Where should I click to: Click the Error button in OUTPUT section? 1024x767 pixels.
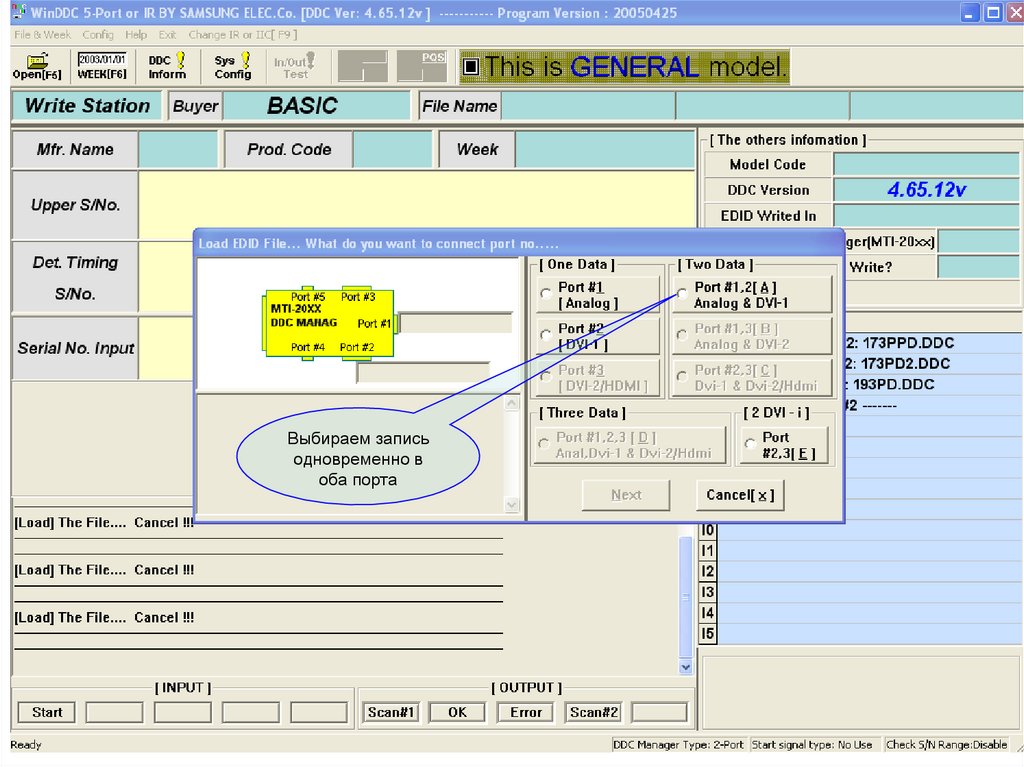click(526, 712)
